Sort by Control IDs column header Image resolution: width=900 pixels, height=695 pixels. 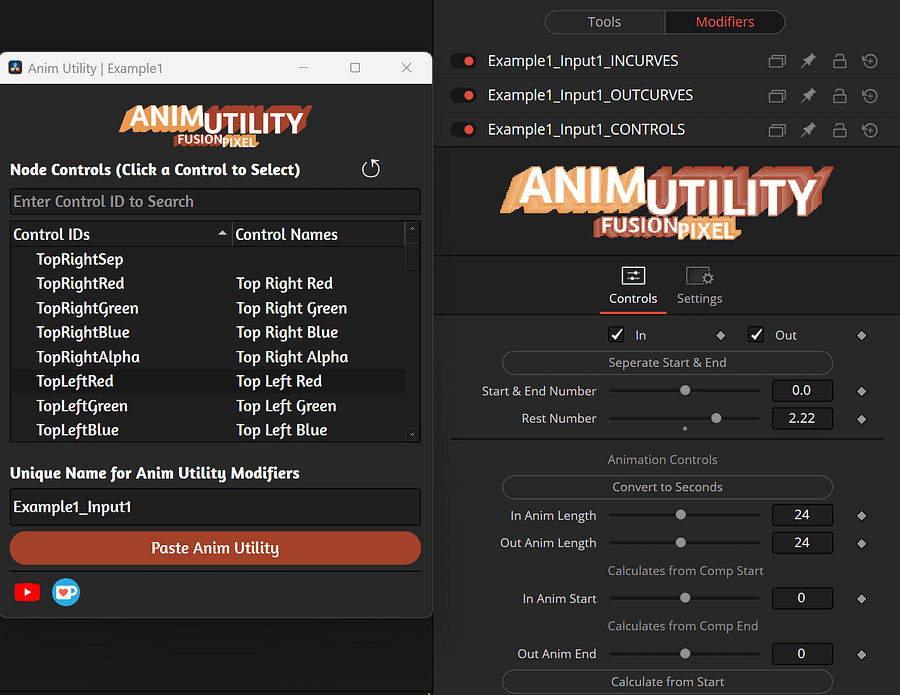point(121,234)
